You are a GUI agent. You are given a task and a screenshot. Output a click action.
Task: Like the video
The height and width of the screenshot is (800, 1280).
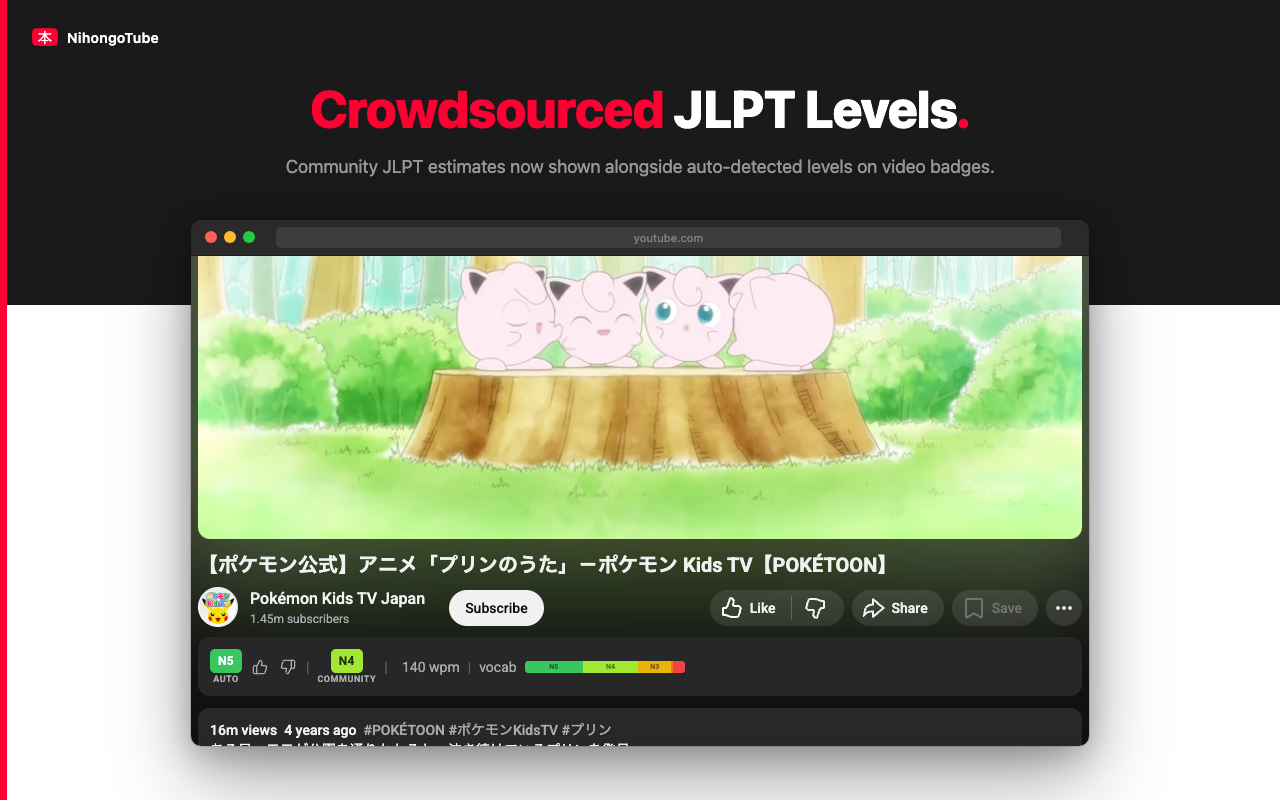point(749,608)
